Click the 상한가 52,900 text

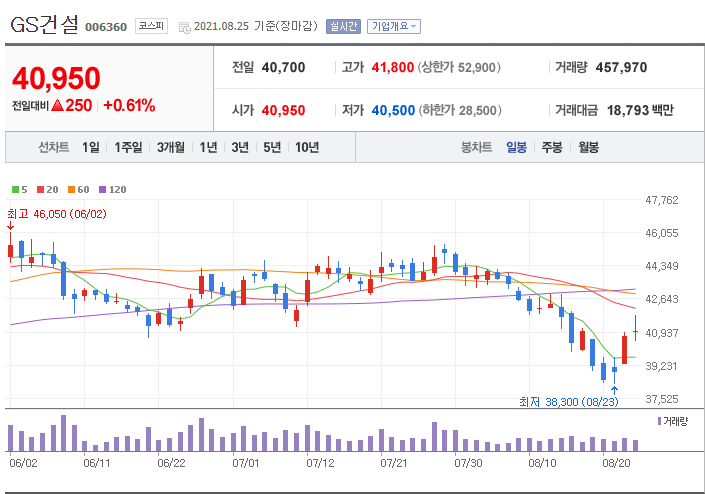tap(459, 67)
